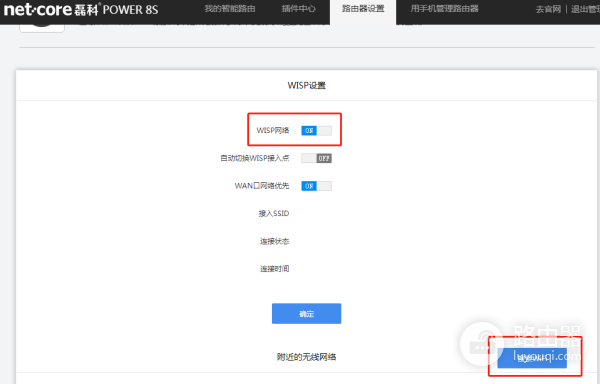This screenshot has height=384, width=600.
Task: Click the WISP设置 panel heading
Action: coord(307,85)
